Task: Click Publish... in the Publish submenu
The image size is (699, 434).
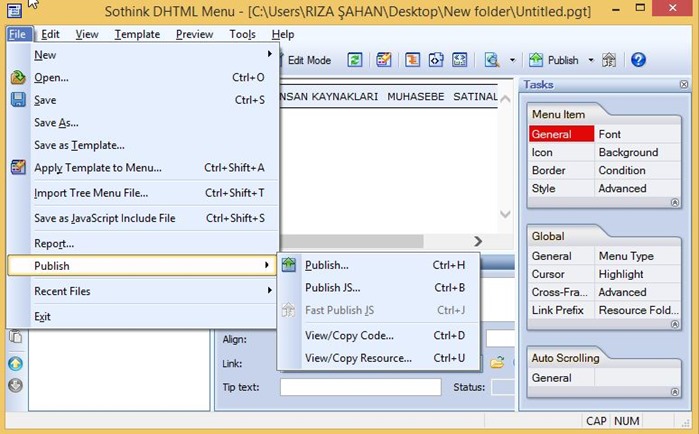Action: pyautogui.click(x=378, y=265)
